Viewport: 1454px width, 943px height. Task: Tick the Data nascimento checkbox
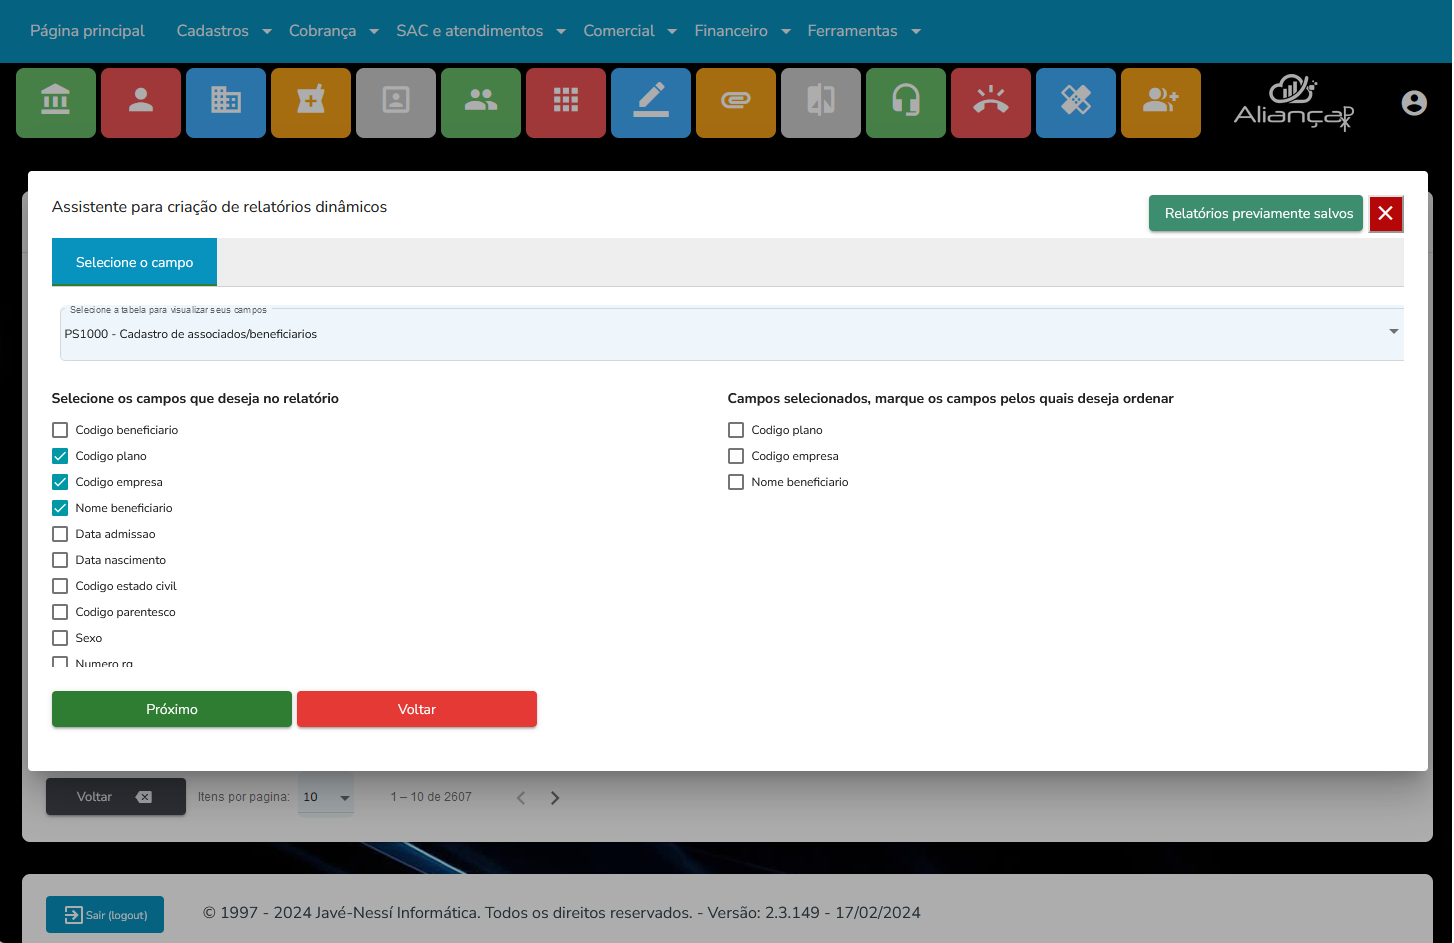click(x=60, y=560)
